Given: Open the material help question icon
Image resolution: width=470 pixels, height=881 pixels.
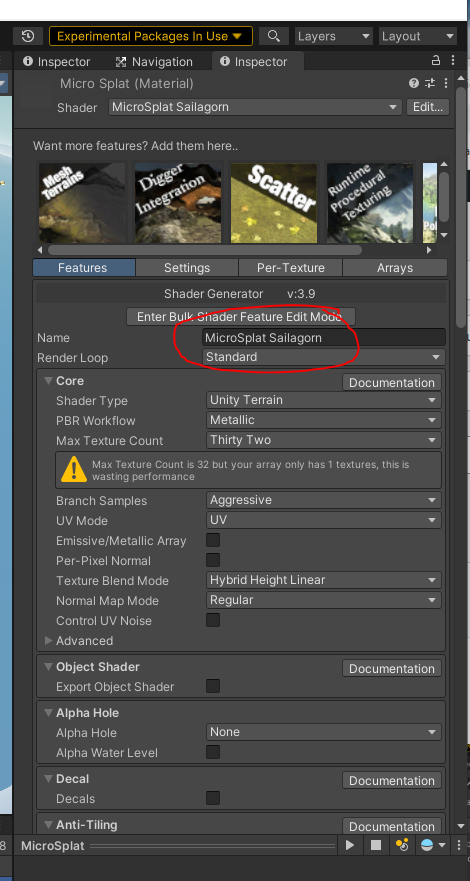Looking at the screenshot, I should pyautogui.click(x=414, y=83).
